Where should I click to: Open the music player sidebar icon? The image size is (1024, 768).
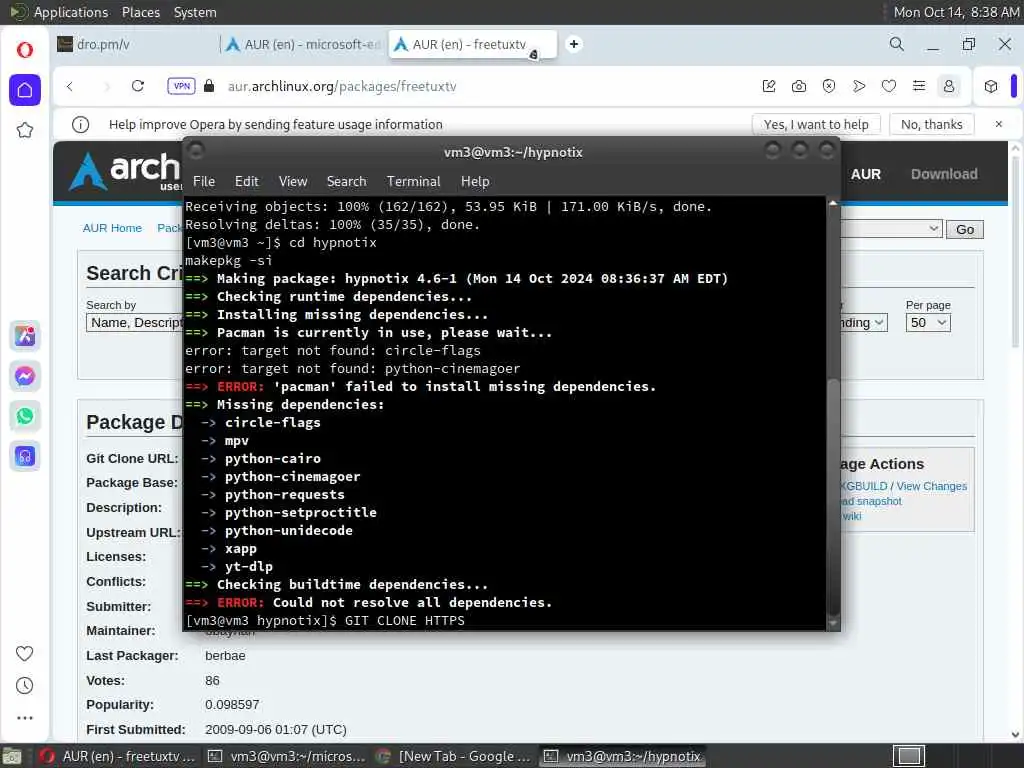coord(25,456)
